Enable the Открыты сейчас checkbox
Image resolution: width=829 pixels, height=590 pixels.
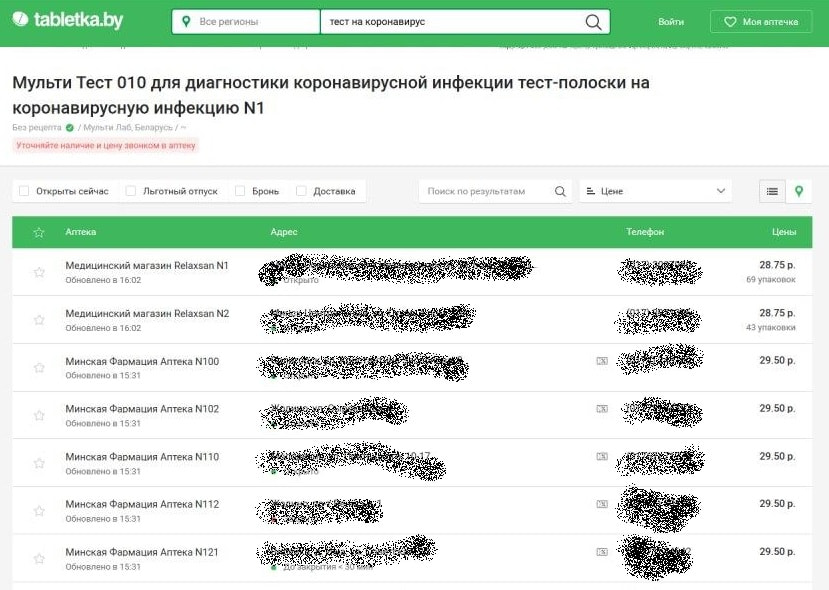[25, 191]
